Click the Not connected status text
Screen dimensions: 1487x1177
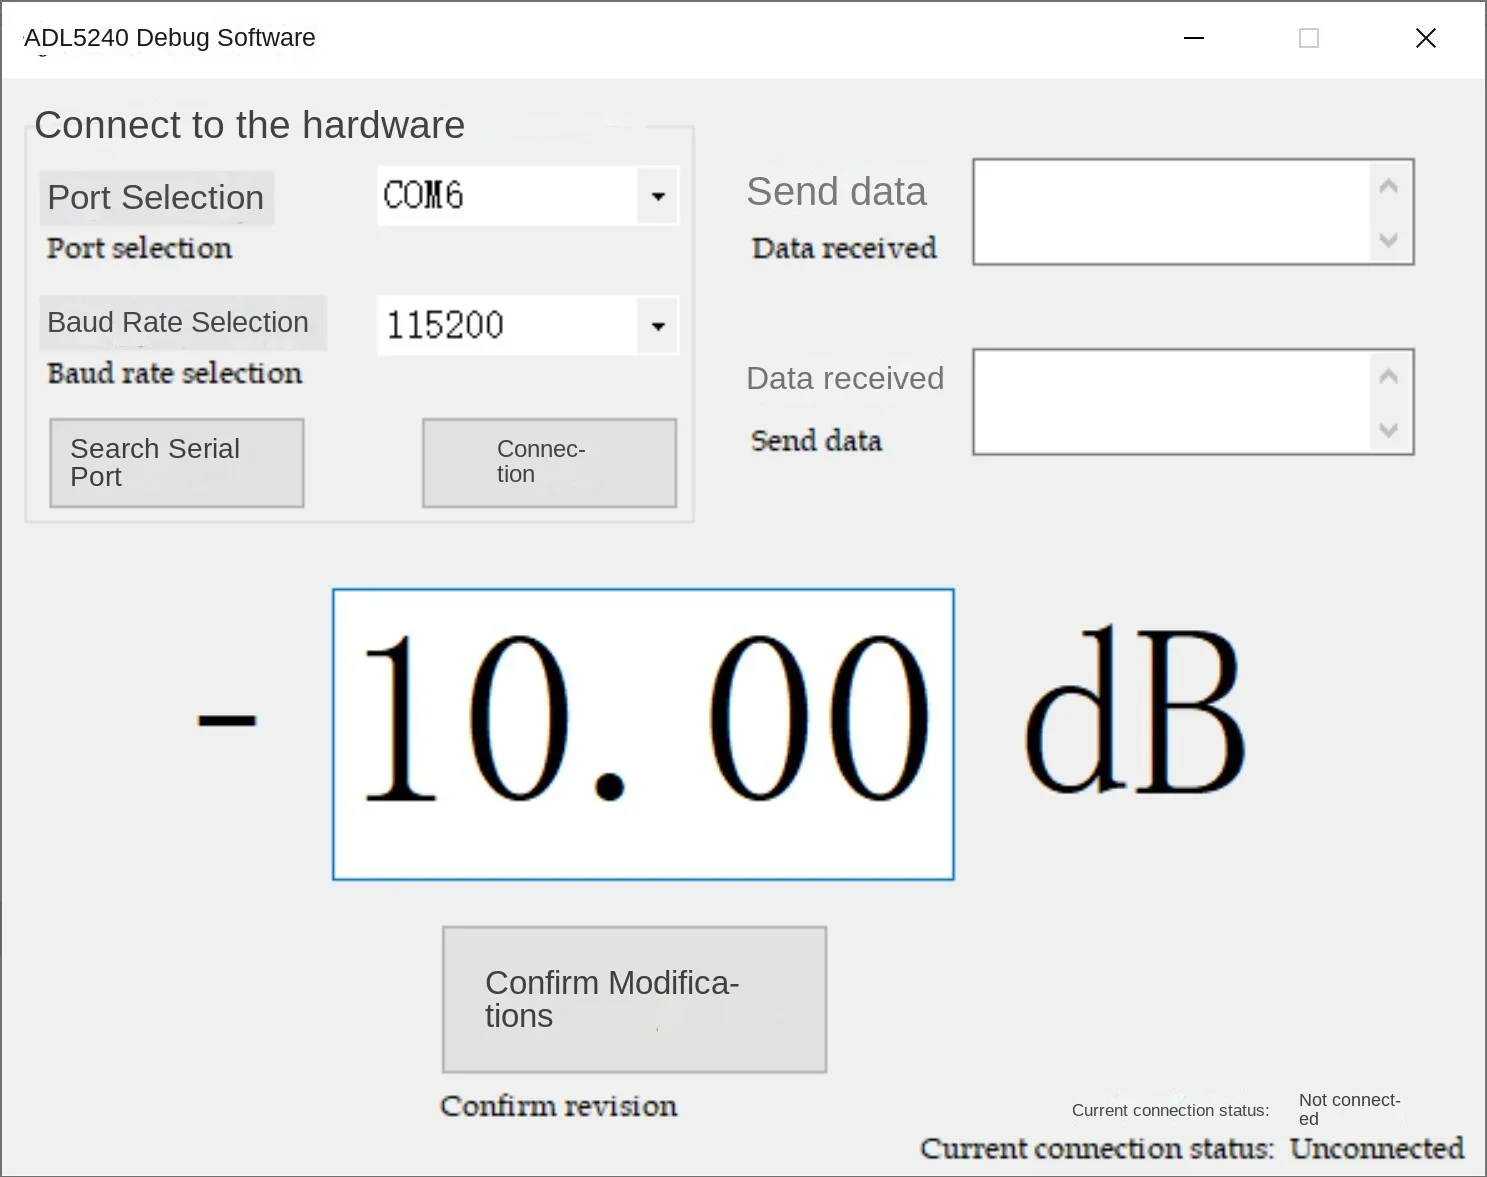(x=1349, y=1109)
